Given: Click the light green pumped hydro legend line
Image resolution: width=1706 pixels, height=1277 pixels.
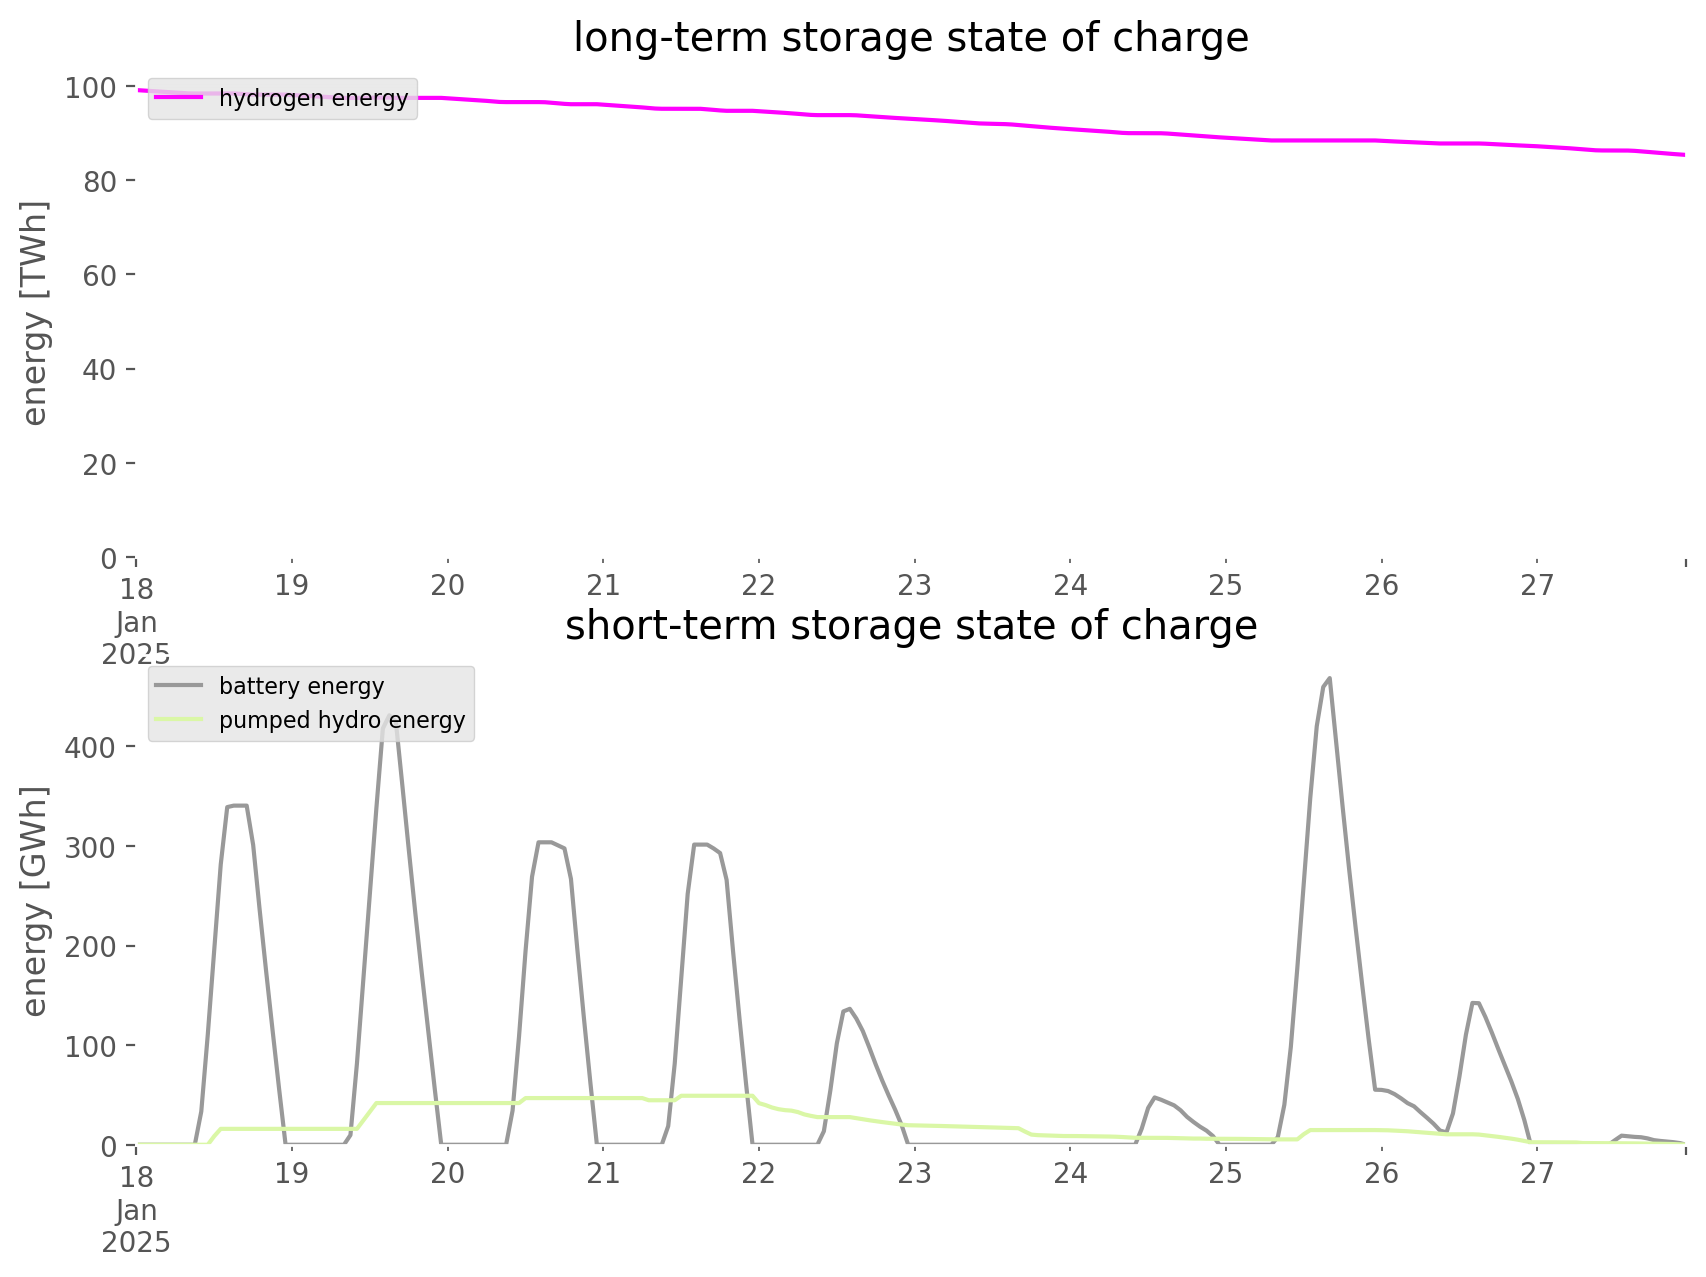Looking at the screenshot, I should click(179, 720).
